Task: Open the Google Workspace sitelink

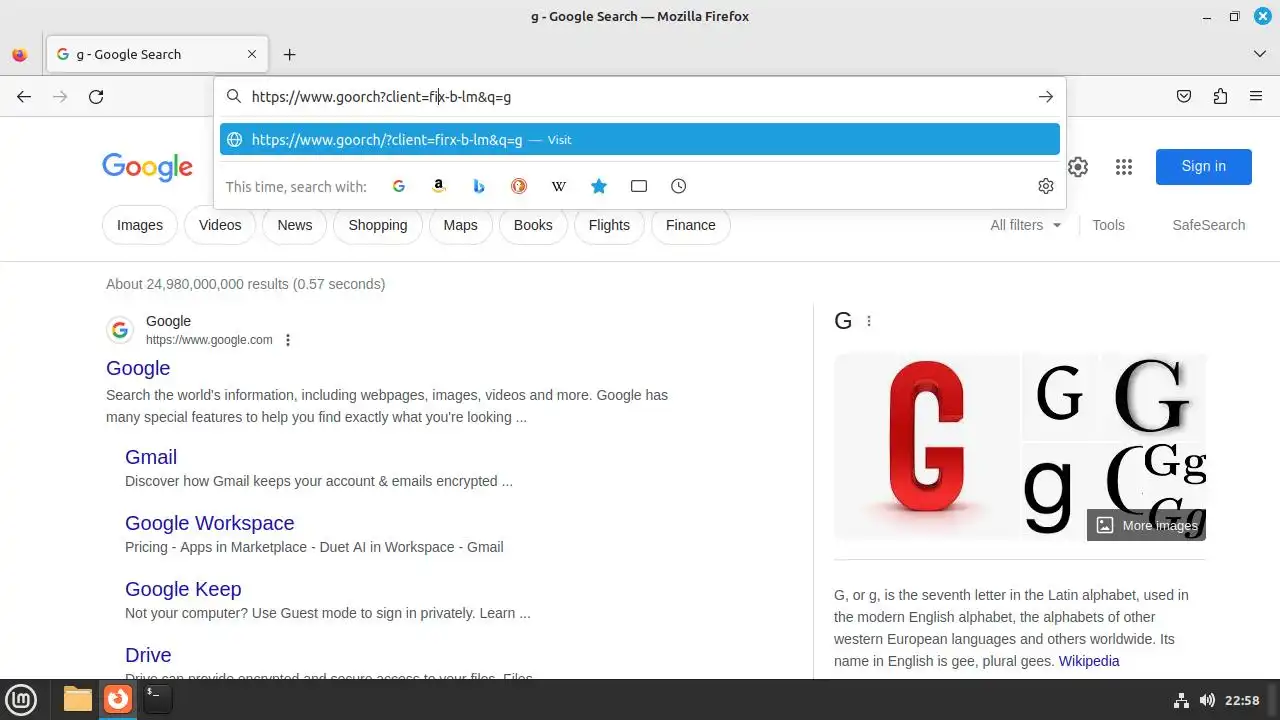Action: (x=210, y=523)
